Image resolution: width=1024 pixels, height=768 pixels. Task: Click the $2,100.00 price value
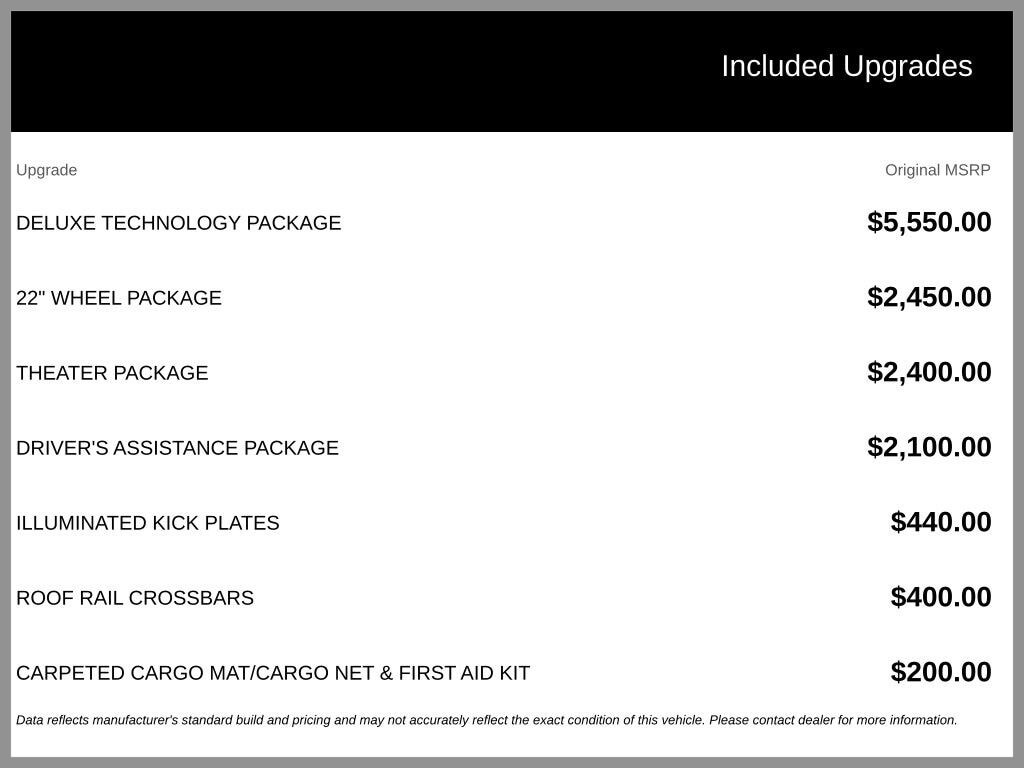point(929,447)
